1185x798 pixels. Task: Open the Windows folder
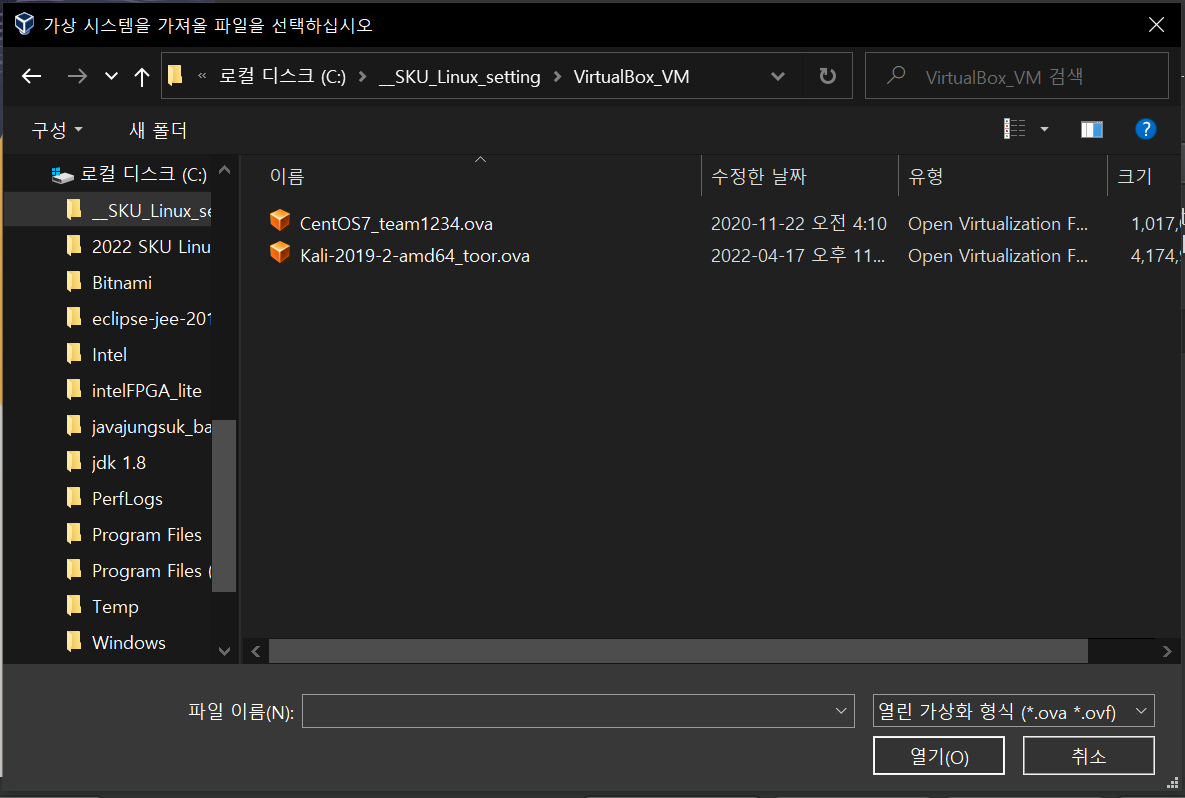click(128, 642)
